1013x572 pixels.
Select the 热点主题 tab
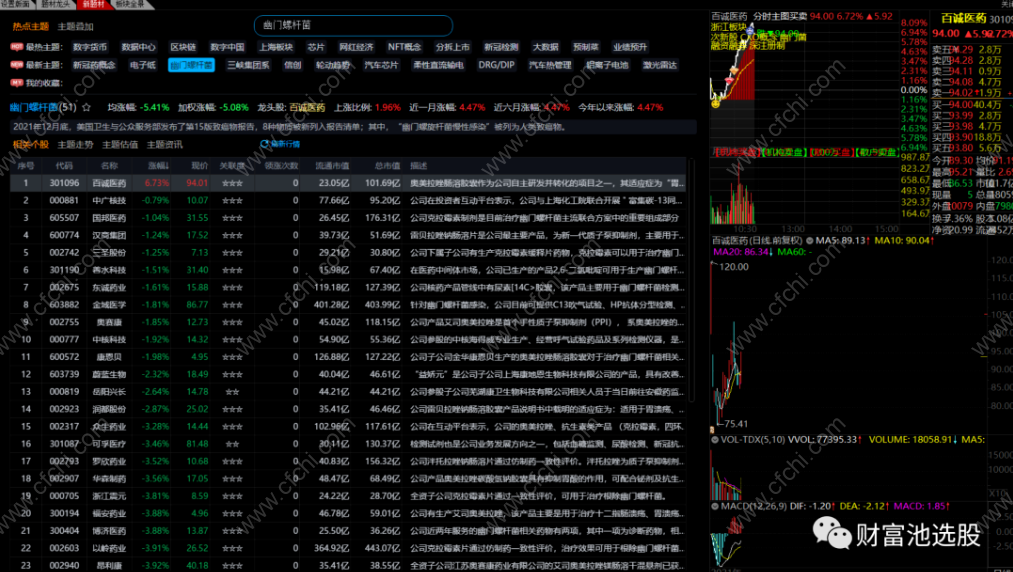30,26
